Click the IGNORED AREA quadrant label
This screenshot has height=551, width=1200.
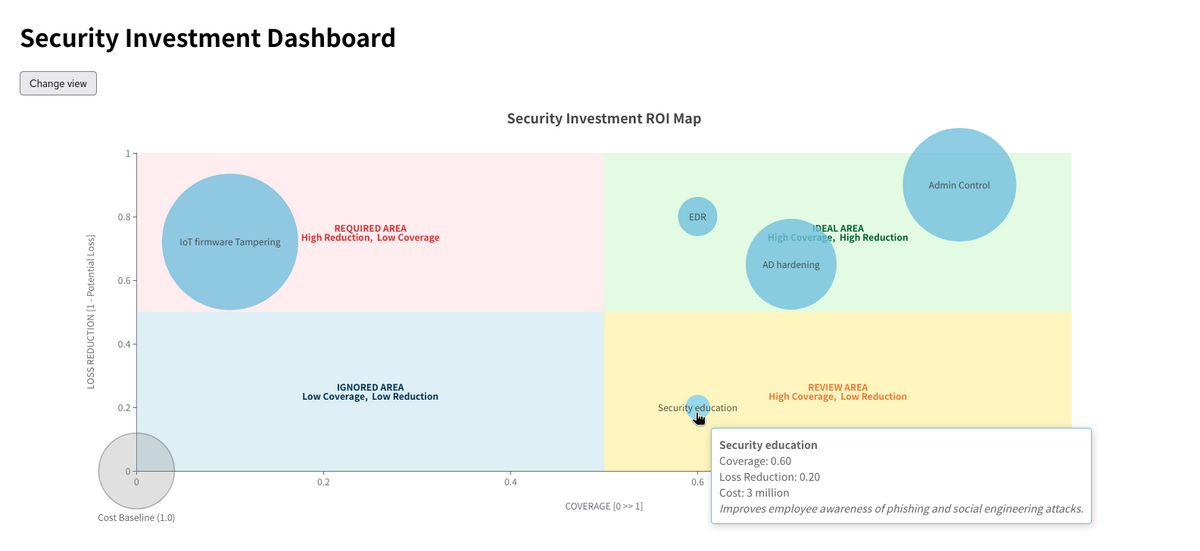(x=370, y=387)
